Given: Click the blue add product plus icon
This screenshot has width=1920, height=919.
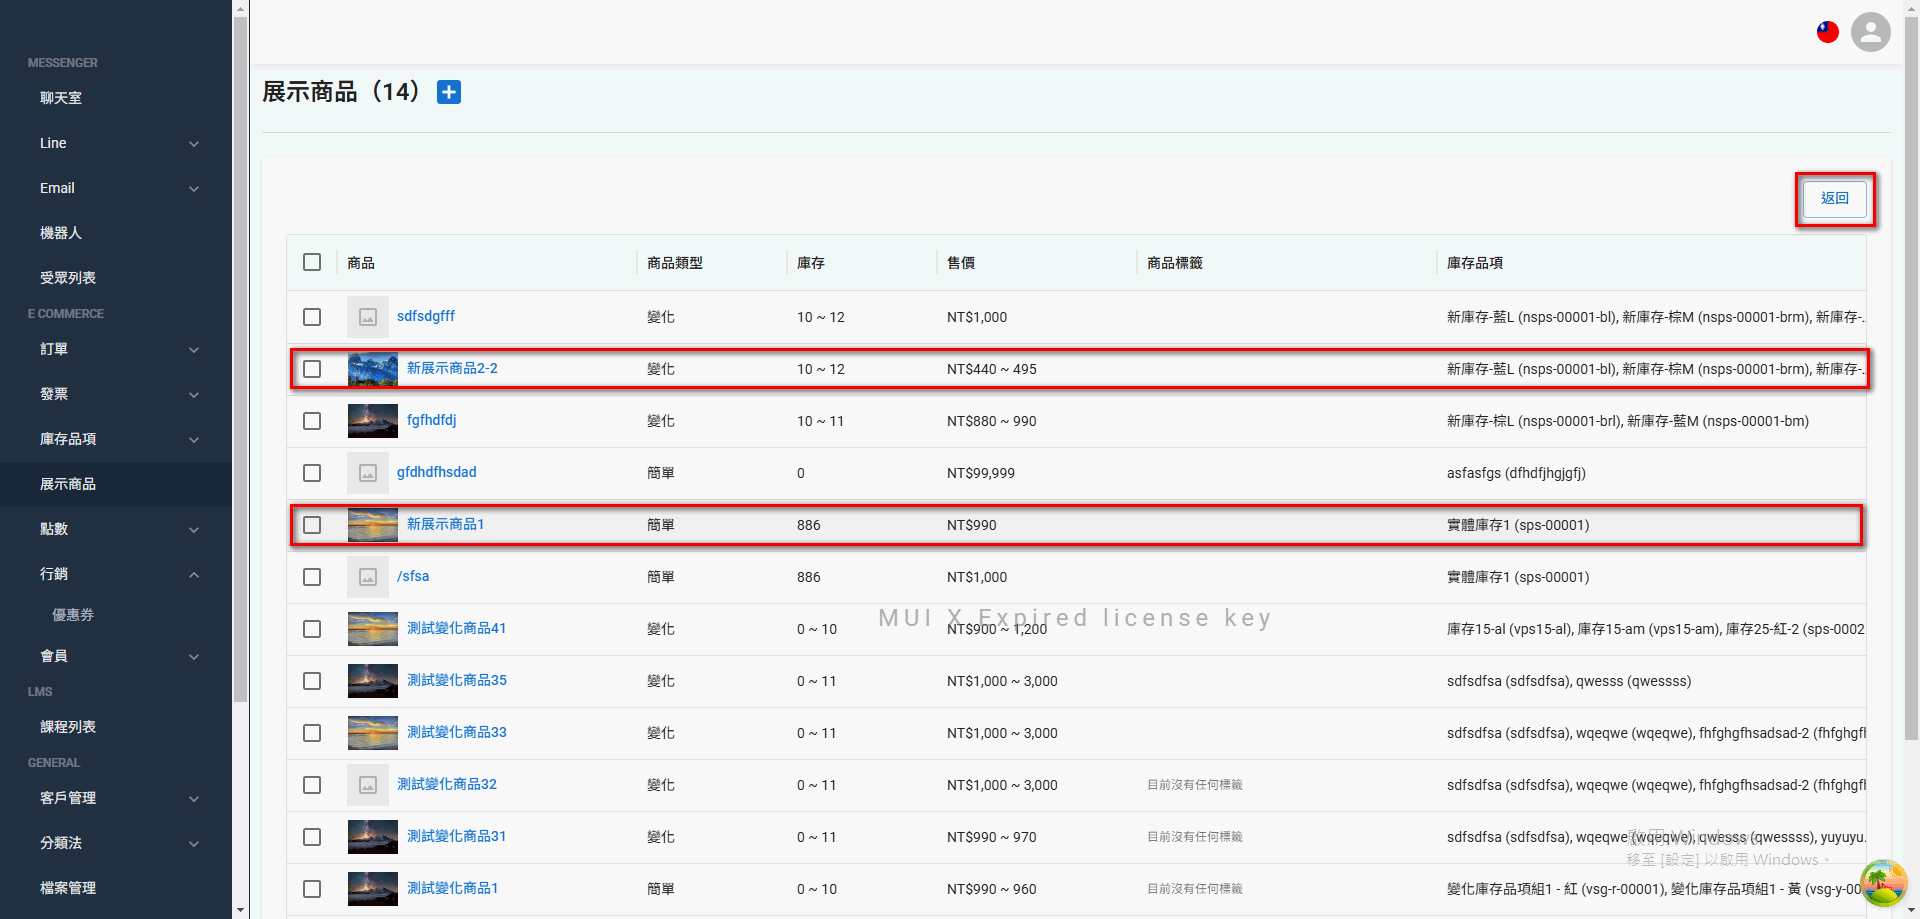Looking at the screenshot, I should click(x=449, y=92).
